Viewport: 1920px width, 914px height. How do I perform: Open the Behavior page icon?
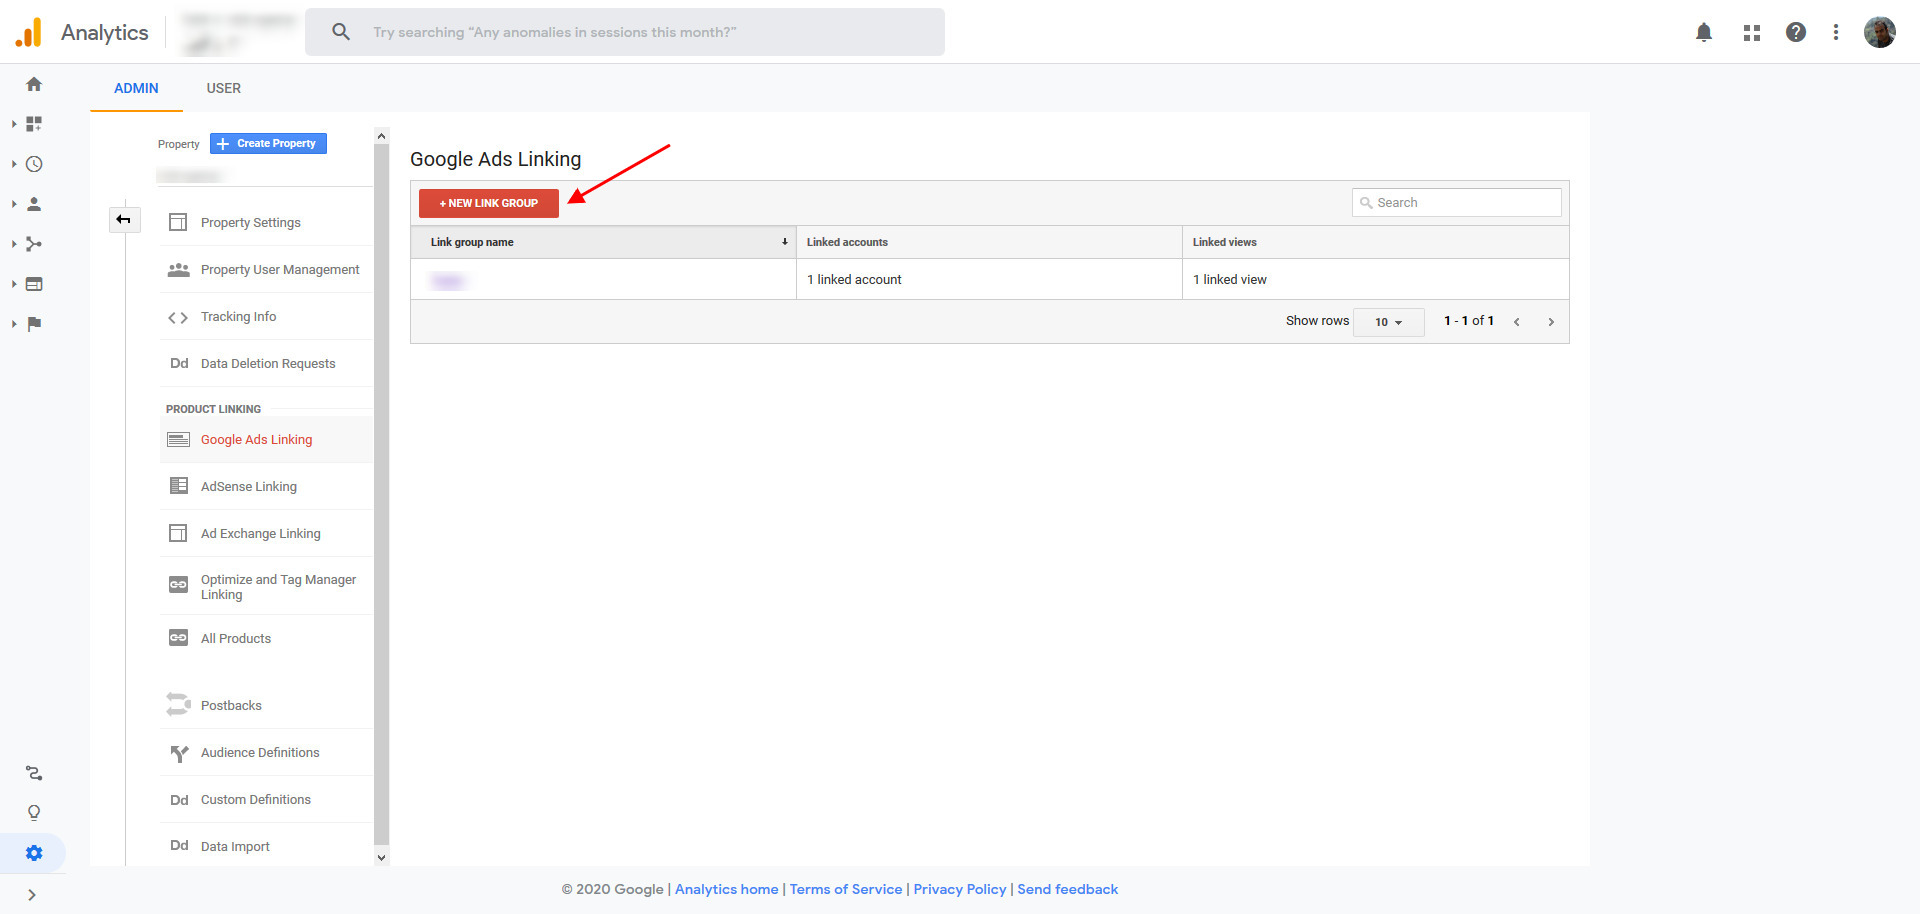34,284
